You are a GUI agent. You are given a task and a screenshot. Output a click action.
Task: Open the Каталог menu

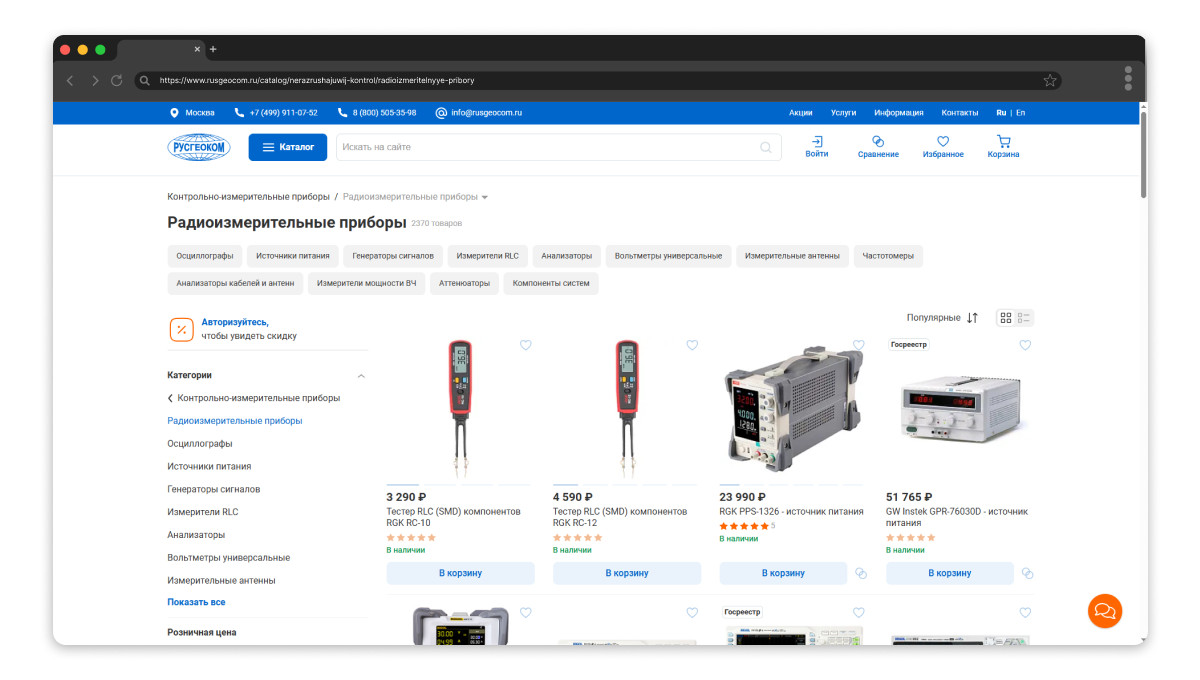pyautogui.click(x=288, y=147)
